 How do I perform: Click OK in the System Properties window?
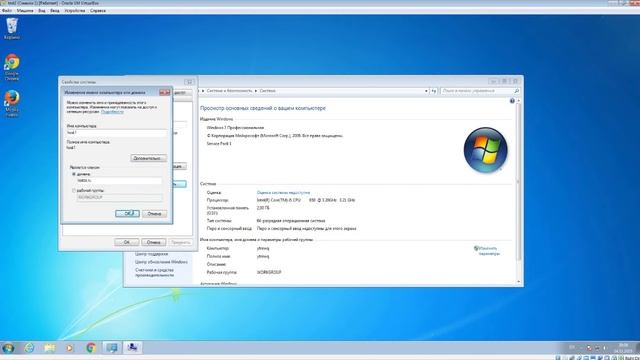coord(127,242)
